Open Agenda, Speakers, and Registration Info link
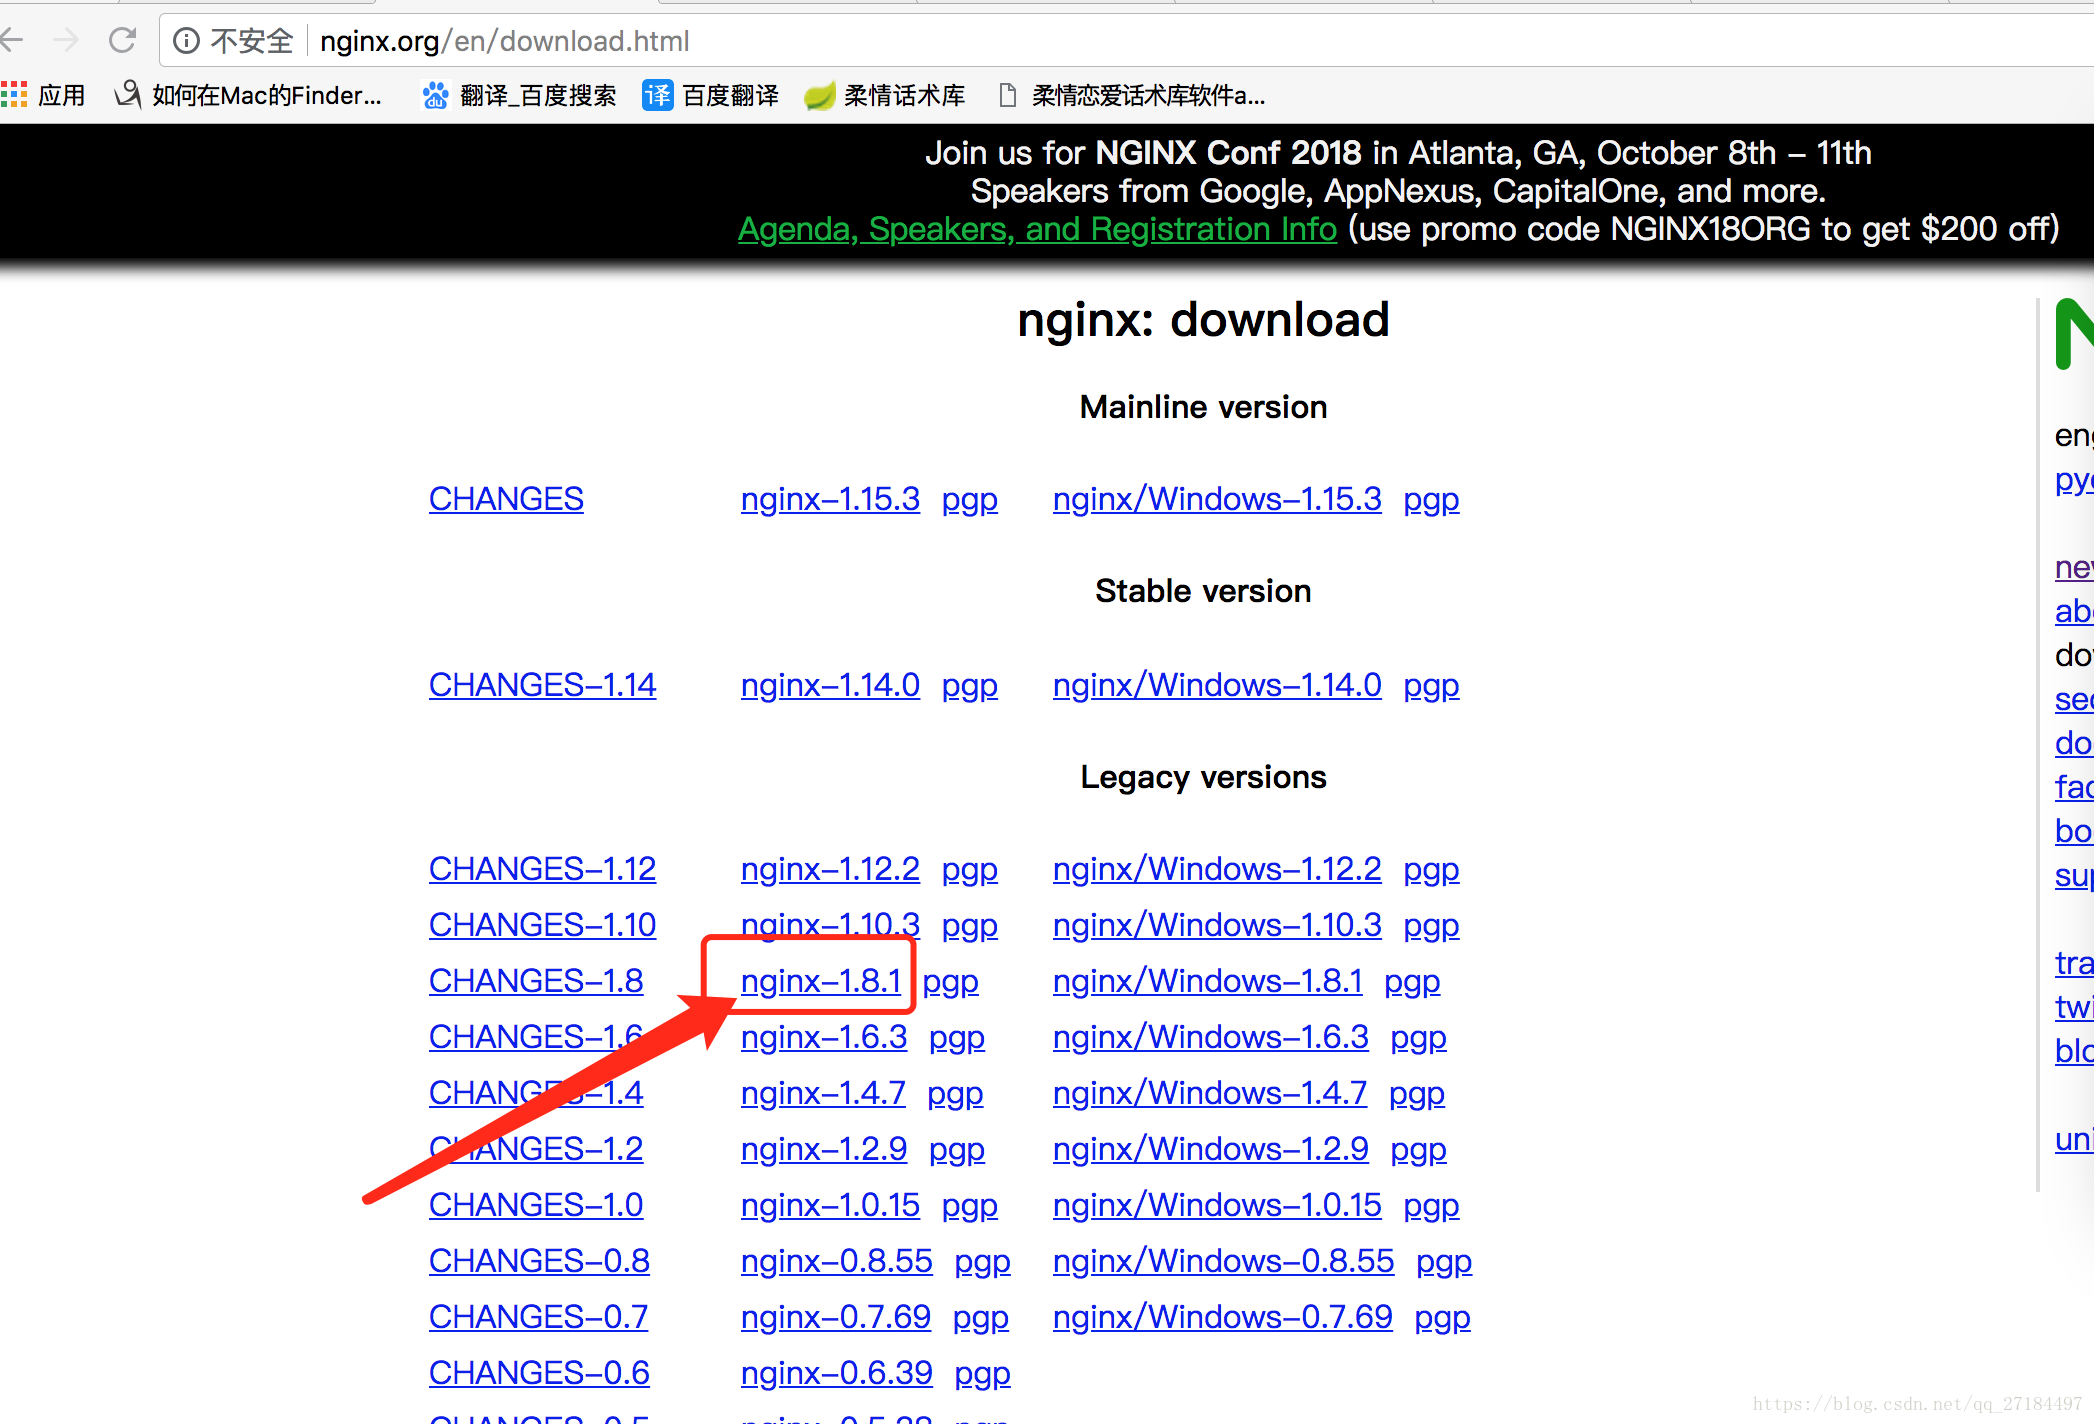Viewport: 2094px width, 1424px height. 1037,229
